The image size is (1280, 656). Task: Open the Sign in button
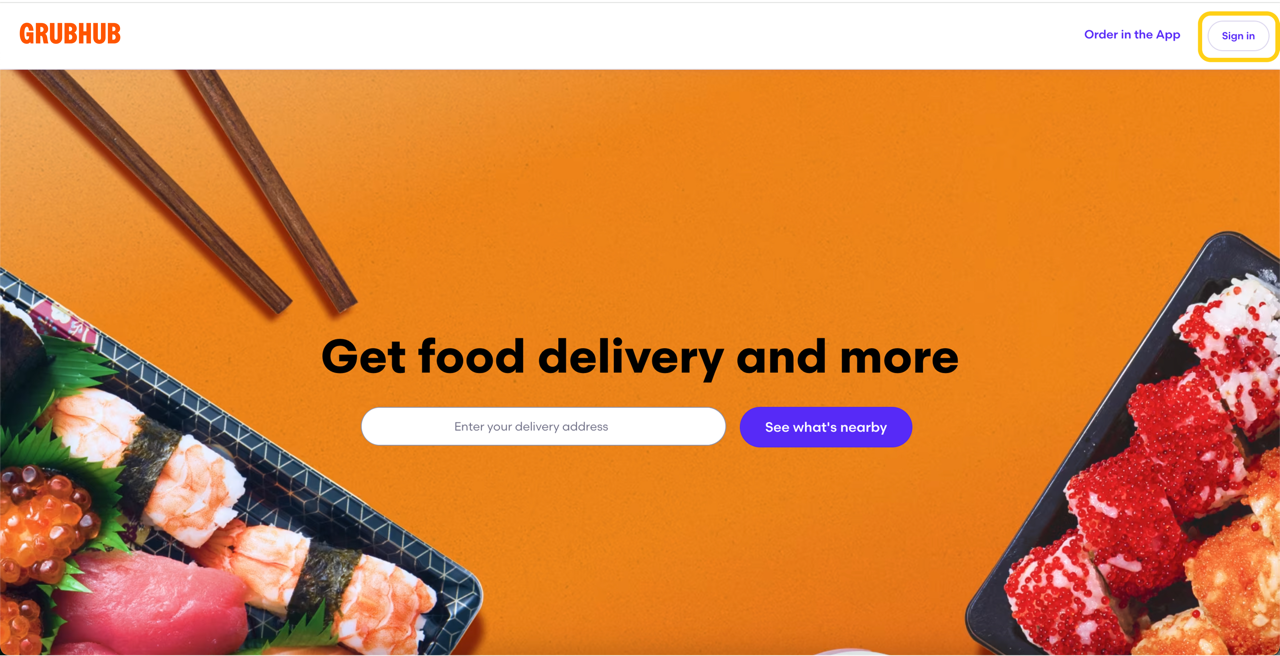[1238, 36]
